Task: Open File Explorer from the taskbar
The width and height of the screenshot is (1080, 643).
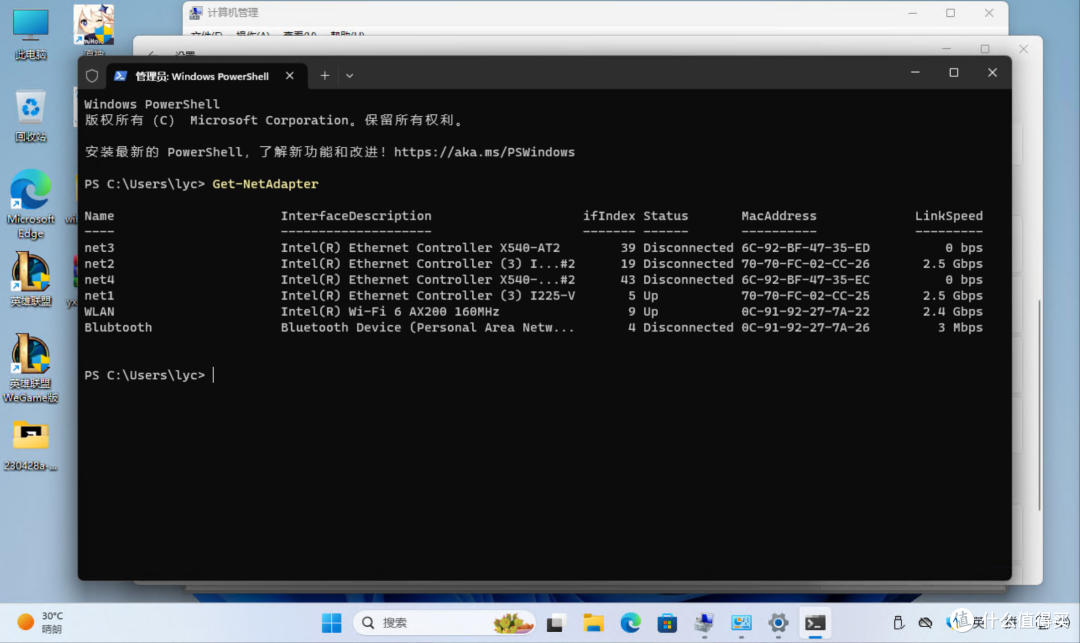Action: [x=593, y=623]
